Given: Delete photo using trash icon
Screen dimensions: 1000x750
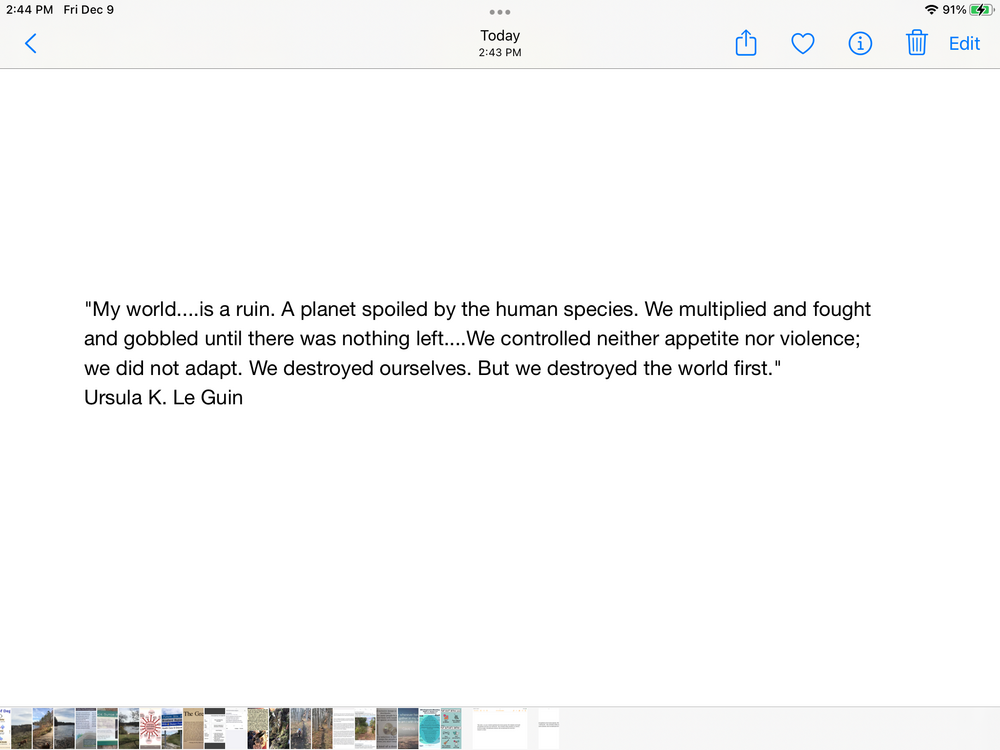Looking at the screenshot, I should click(x=917, y=43).
